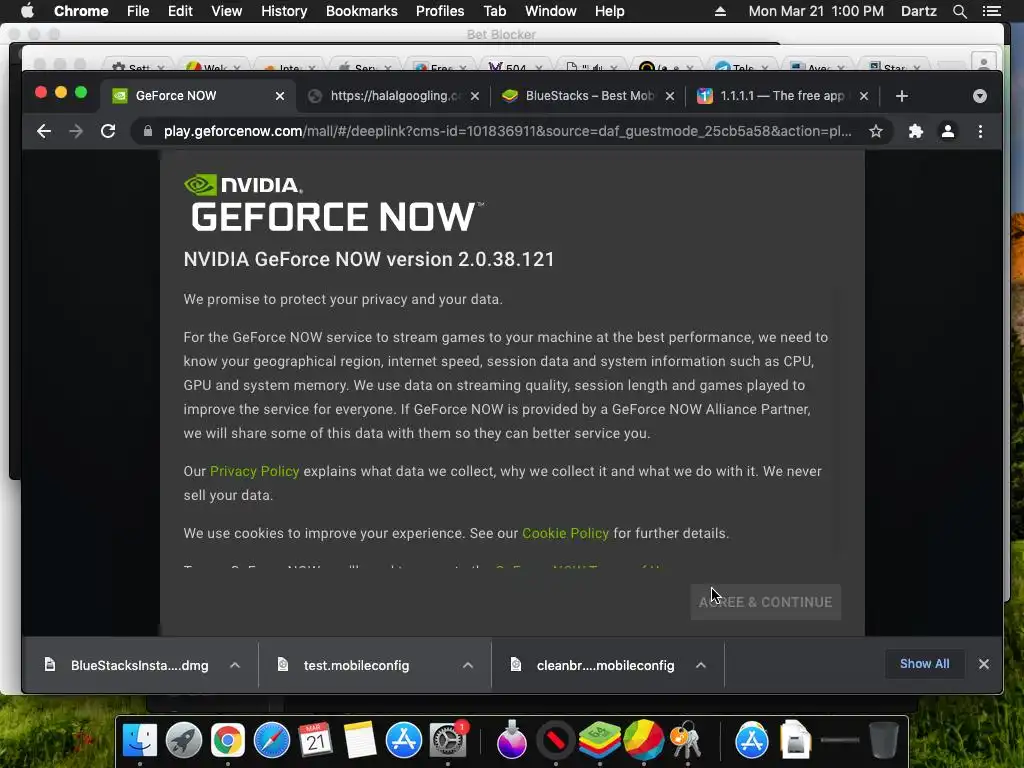Open System Preferences gear in Dock
The width and height of the screenshot is (1024, 768).
448,741
